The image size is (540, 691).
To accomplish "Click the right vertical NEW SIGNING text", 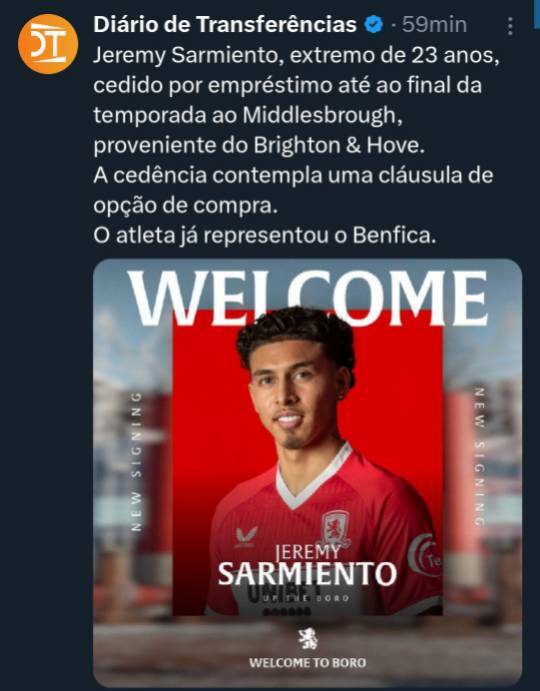I will point(480,457).
